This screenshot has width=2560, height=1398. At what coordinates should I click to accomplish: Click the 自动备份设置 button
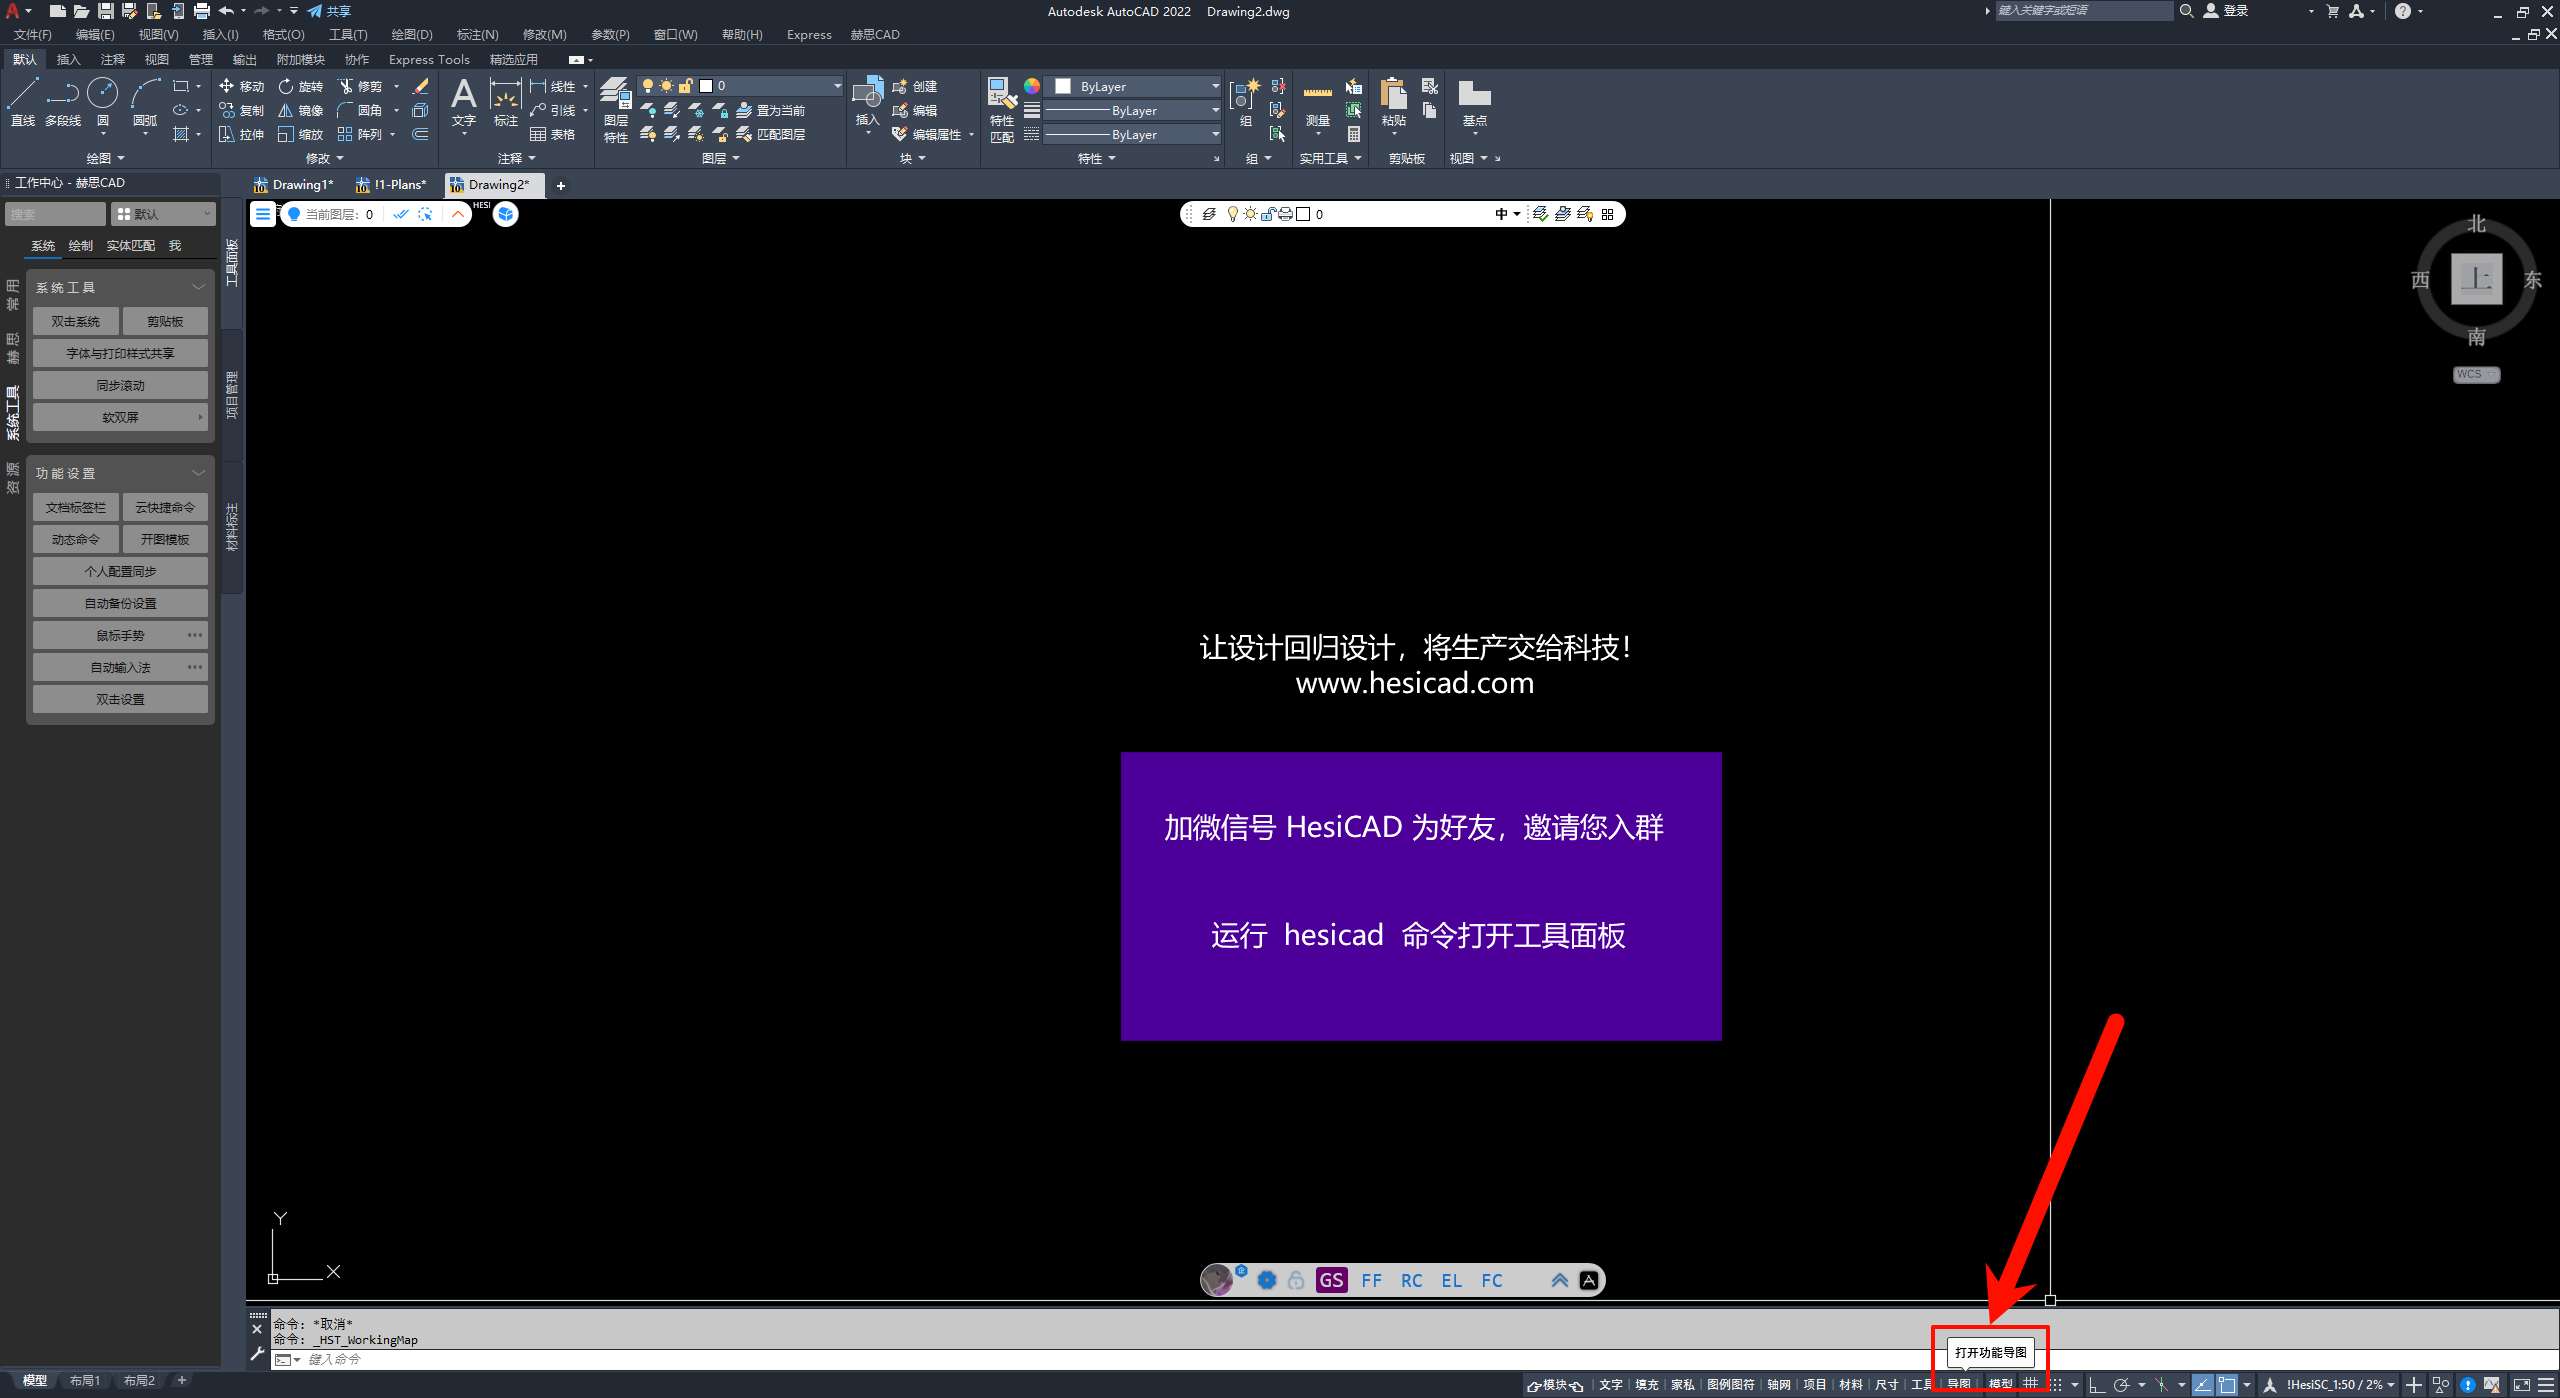tap(120, 603)
